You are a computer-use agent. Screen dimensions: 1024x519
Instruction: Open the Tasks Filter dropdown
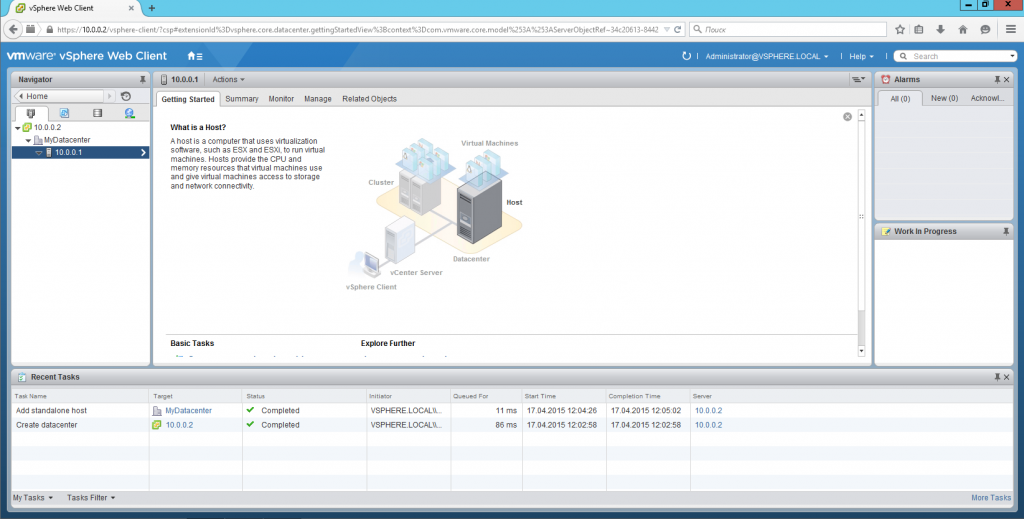tap(91, 497)
